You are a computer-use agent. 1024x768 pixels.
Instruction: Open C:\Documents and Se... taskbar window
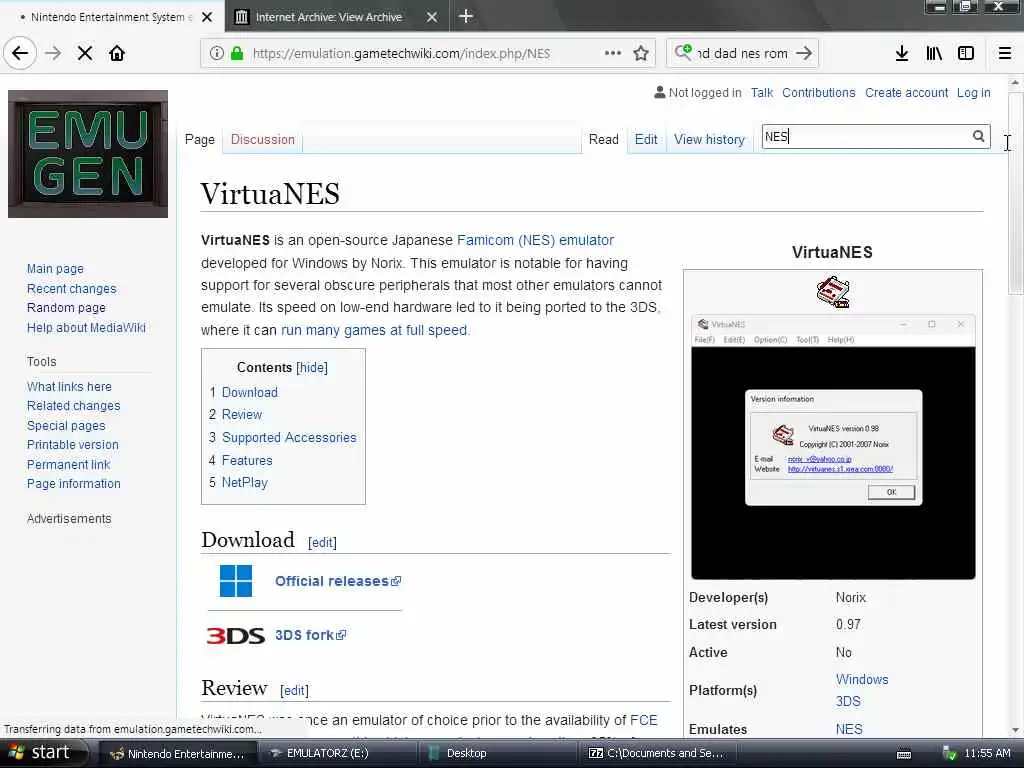click(x=656, y=753)
